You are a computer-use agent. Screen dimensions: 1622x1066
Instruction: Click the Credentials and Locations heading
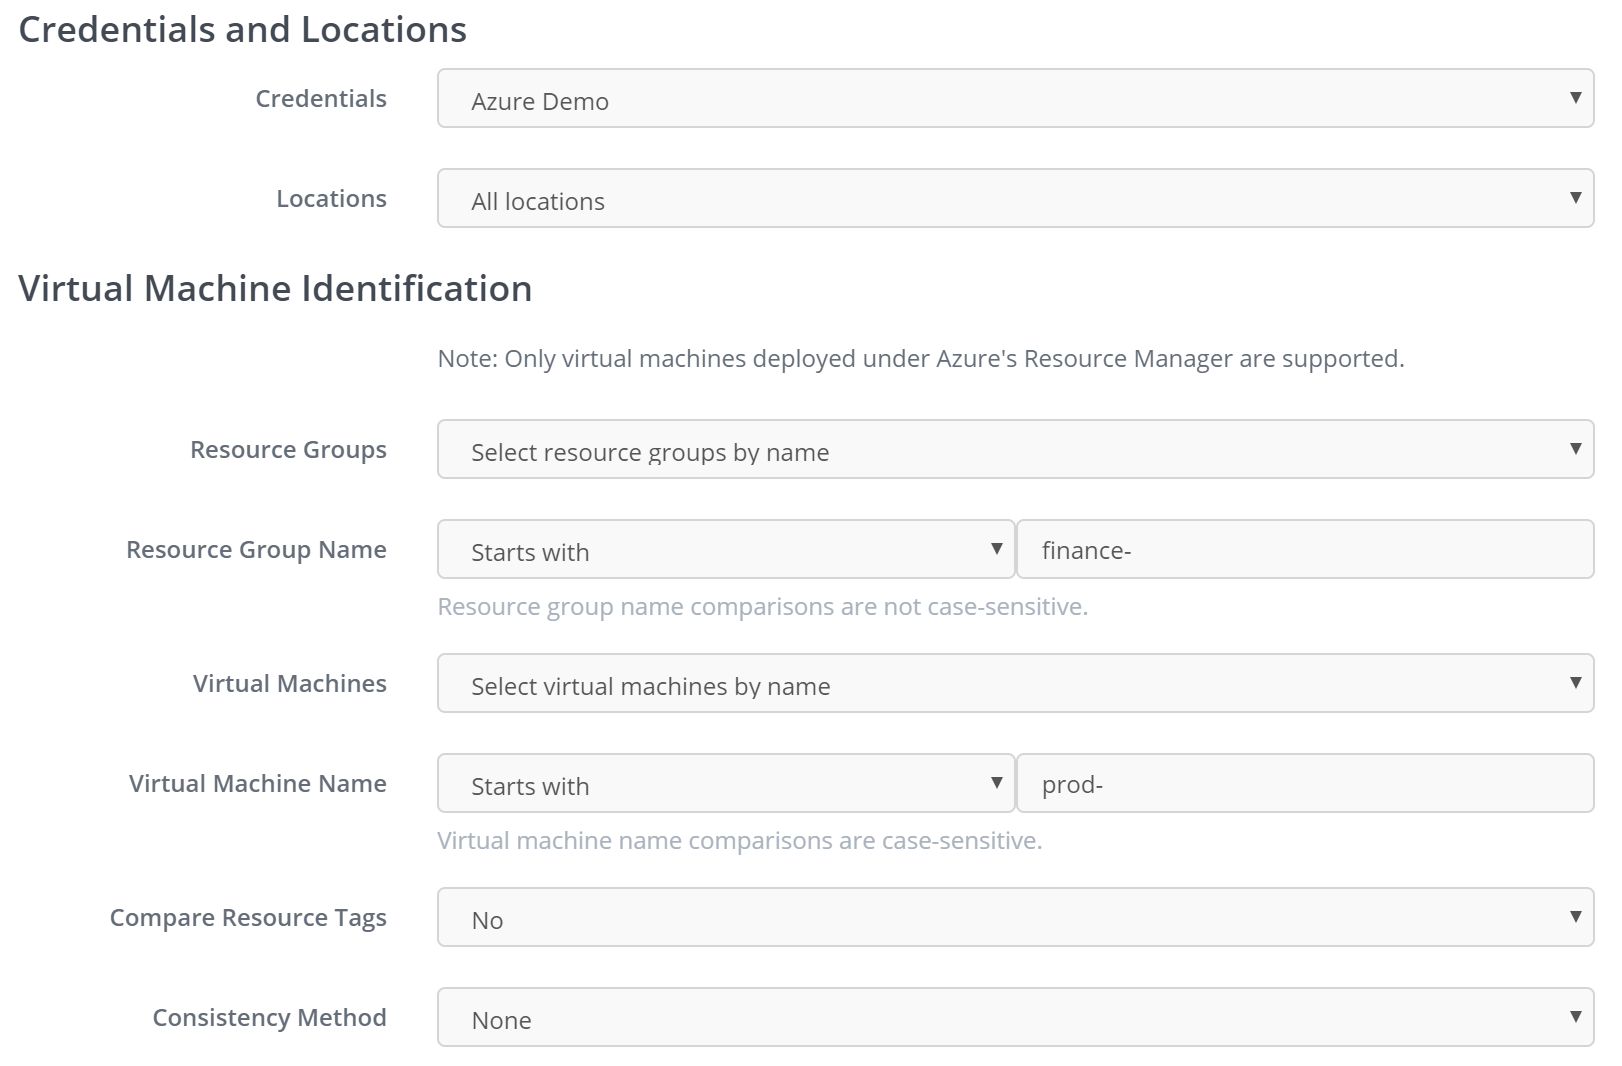tap(242, 30)
